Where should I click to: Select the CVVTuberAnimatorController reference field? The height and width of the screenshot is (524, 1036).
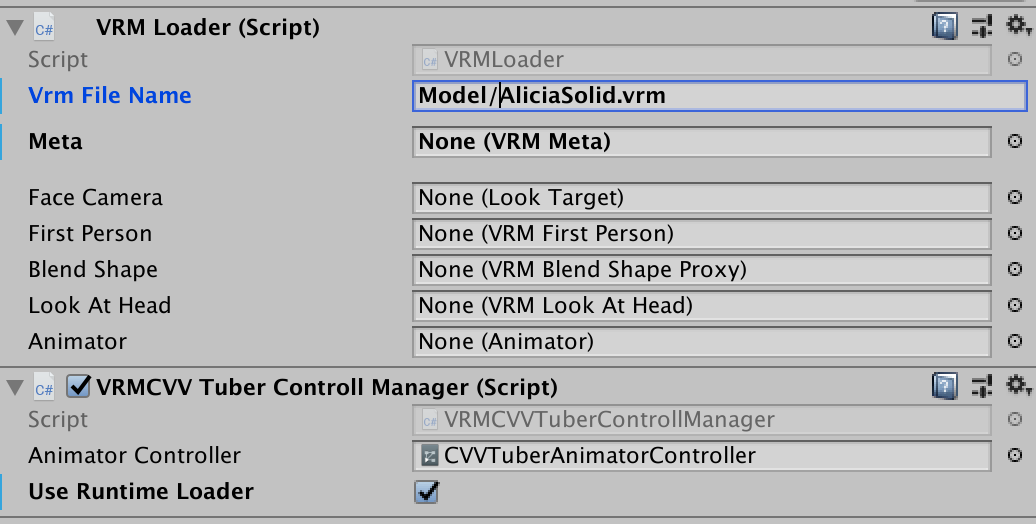click(x=700, y=456)
